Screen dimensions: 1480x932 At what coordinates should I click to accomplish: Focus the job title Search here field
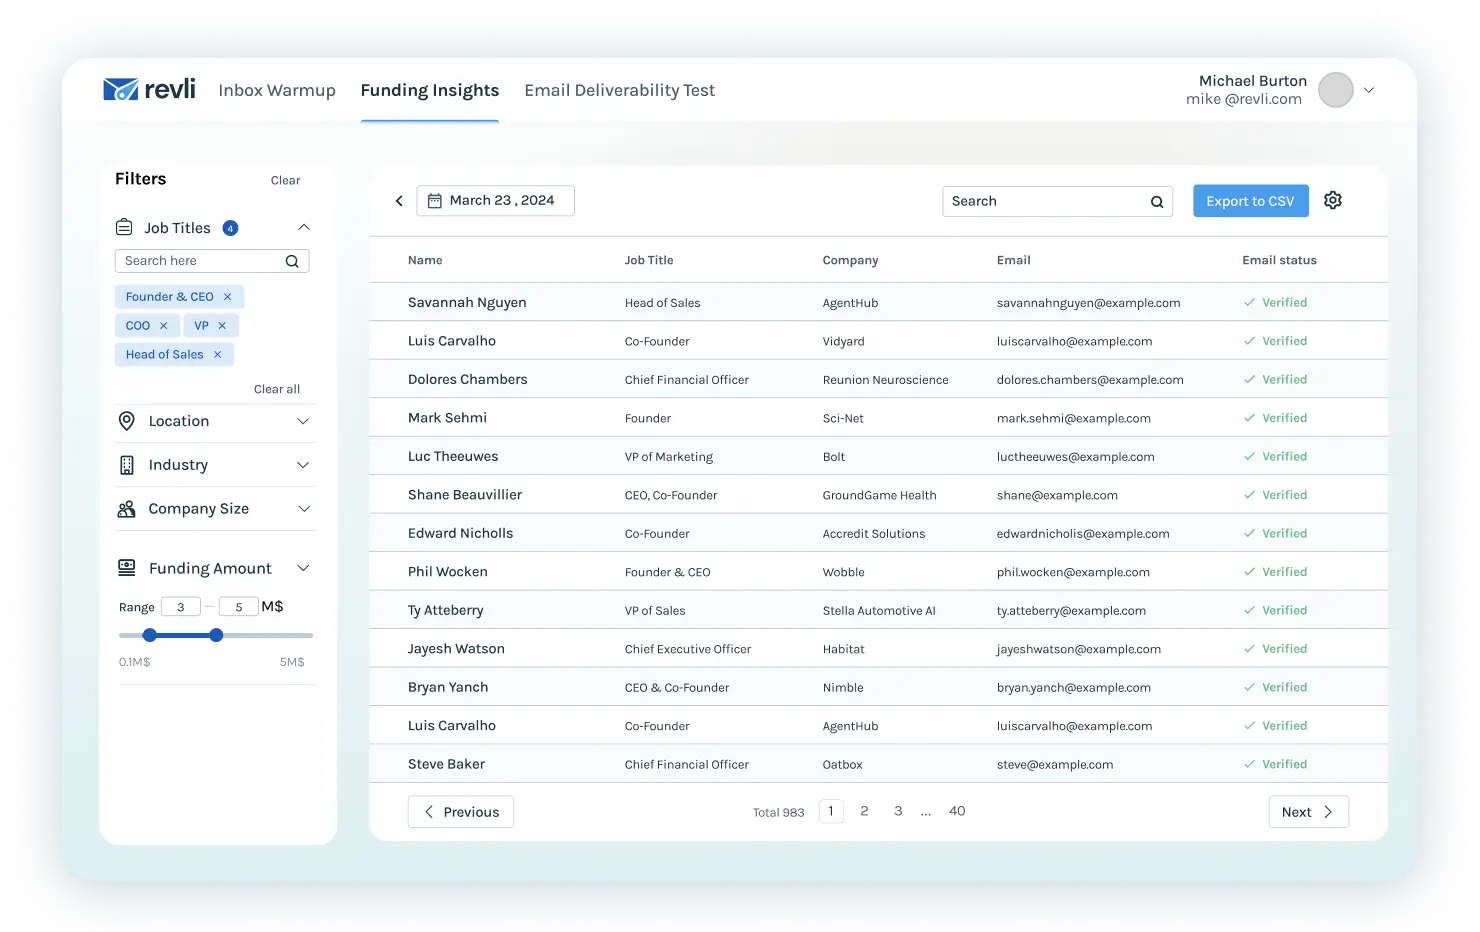[x=212, y=261]
